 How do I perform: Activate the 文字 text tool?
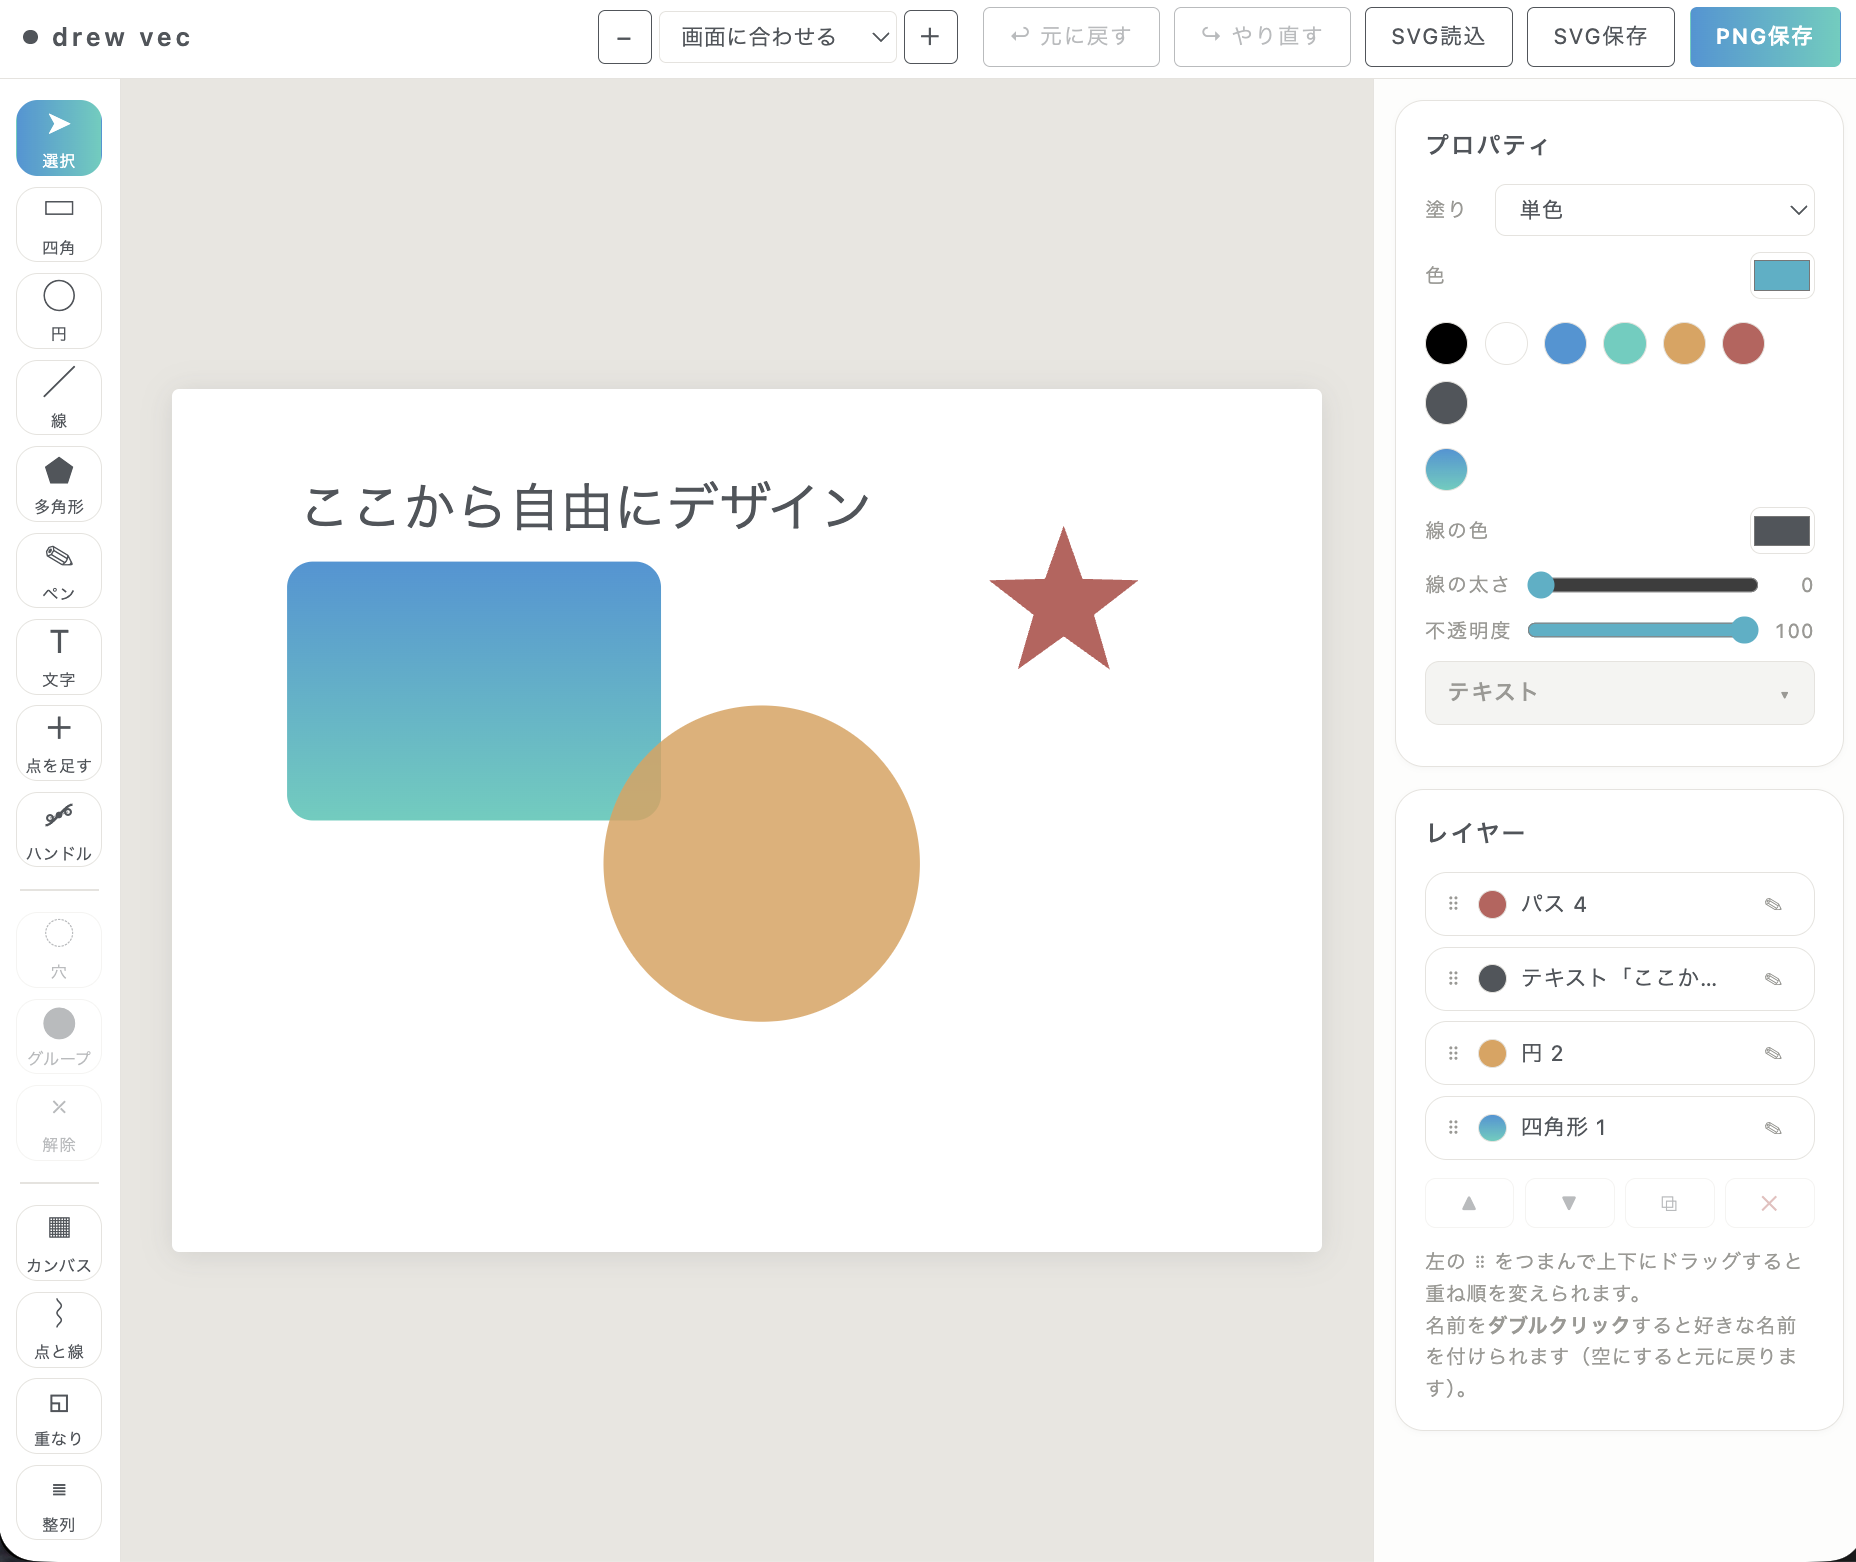point(59,657)
